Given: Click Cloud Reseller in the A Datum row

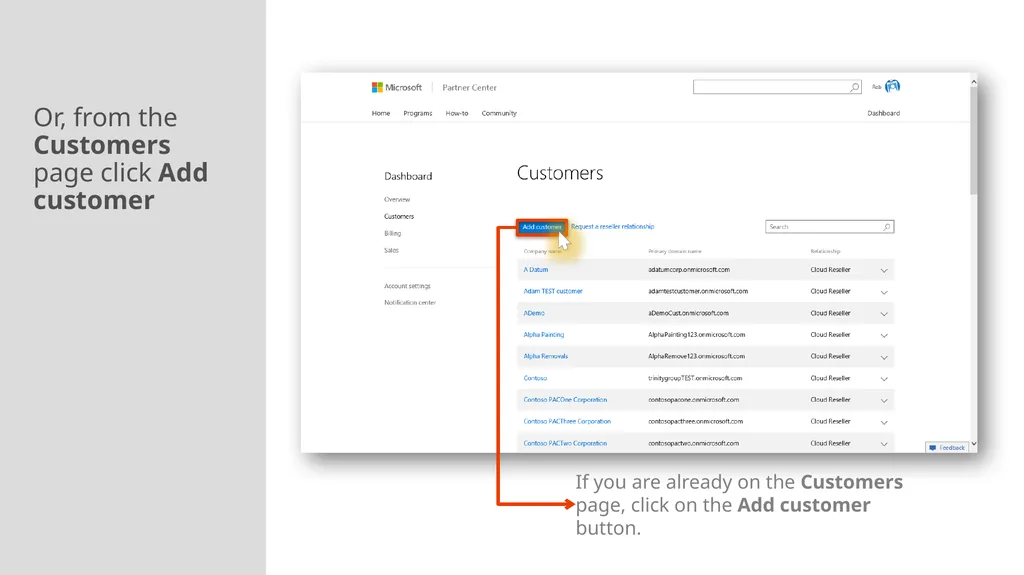Looking at the screenshot, I should [830, 269].
